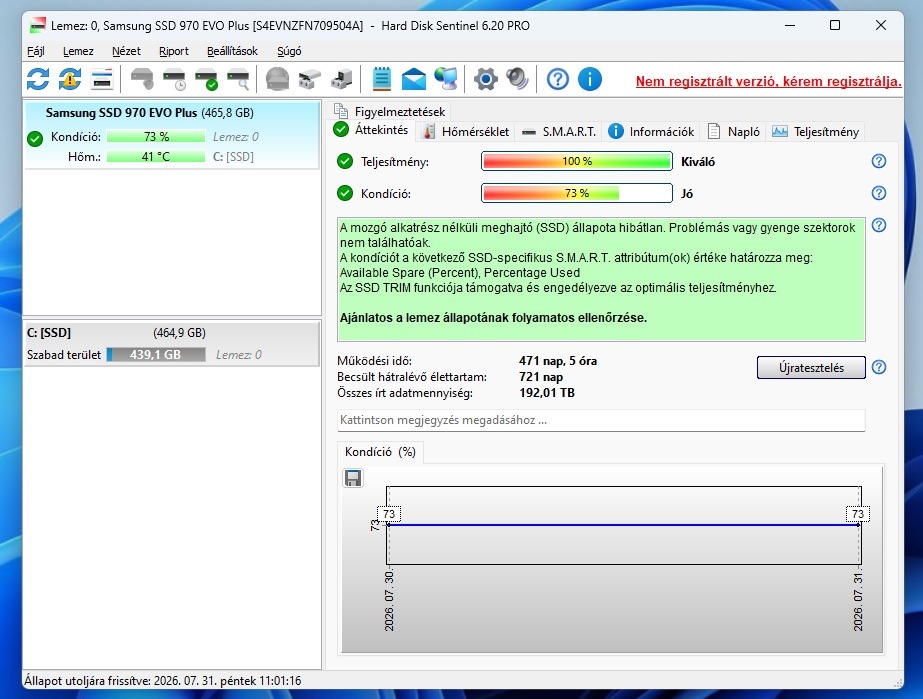Click the blue info circle toolbar icon

tap(590, 79)
